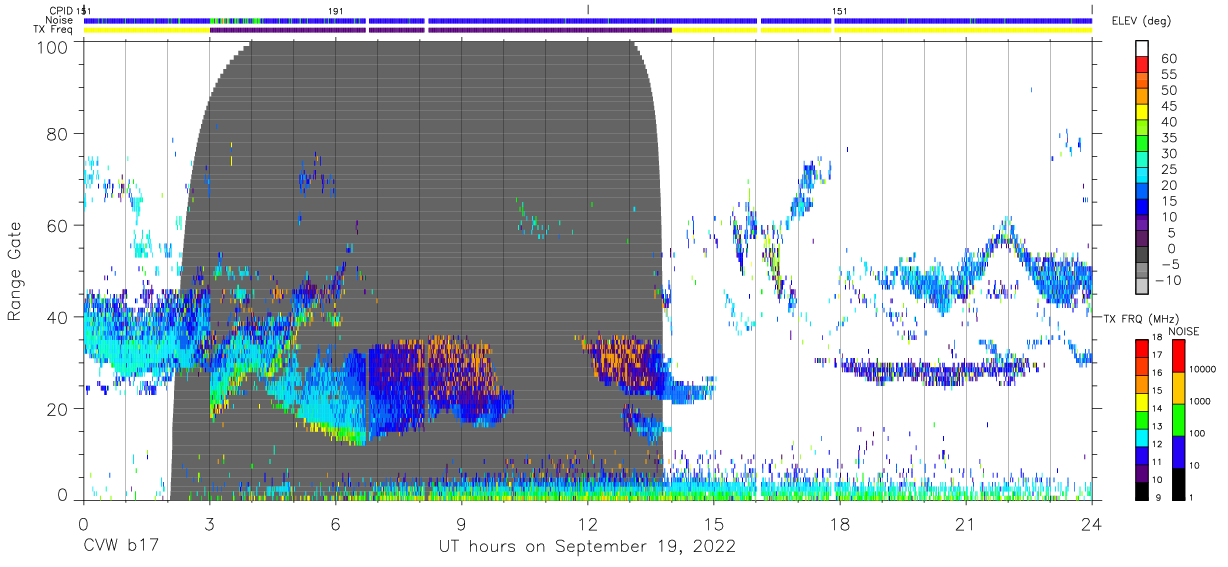Click the CPID value "191" above noise bar
Image resolution: width=1228 pixels, height=567 pixels.
pyautogui.click(x=336, y=10)
